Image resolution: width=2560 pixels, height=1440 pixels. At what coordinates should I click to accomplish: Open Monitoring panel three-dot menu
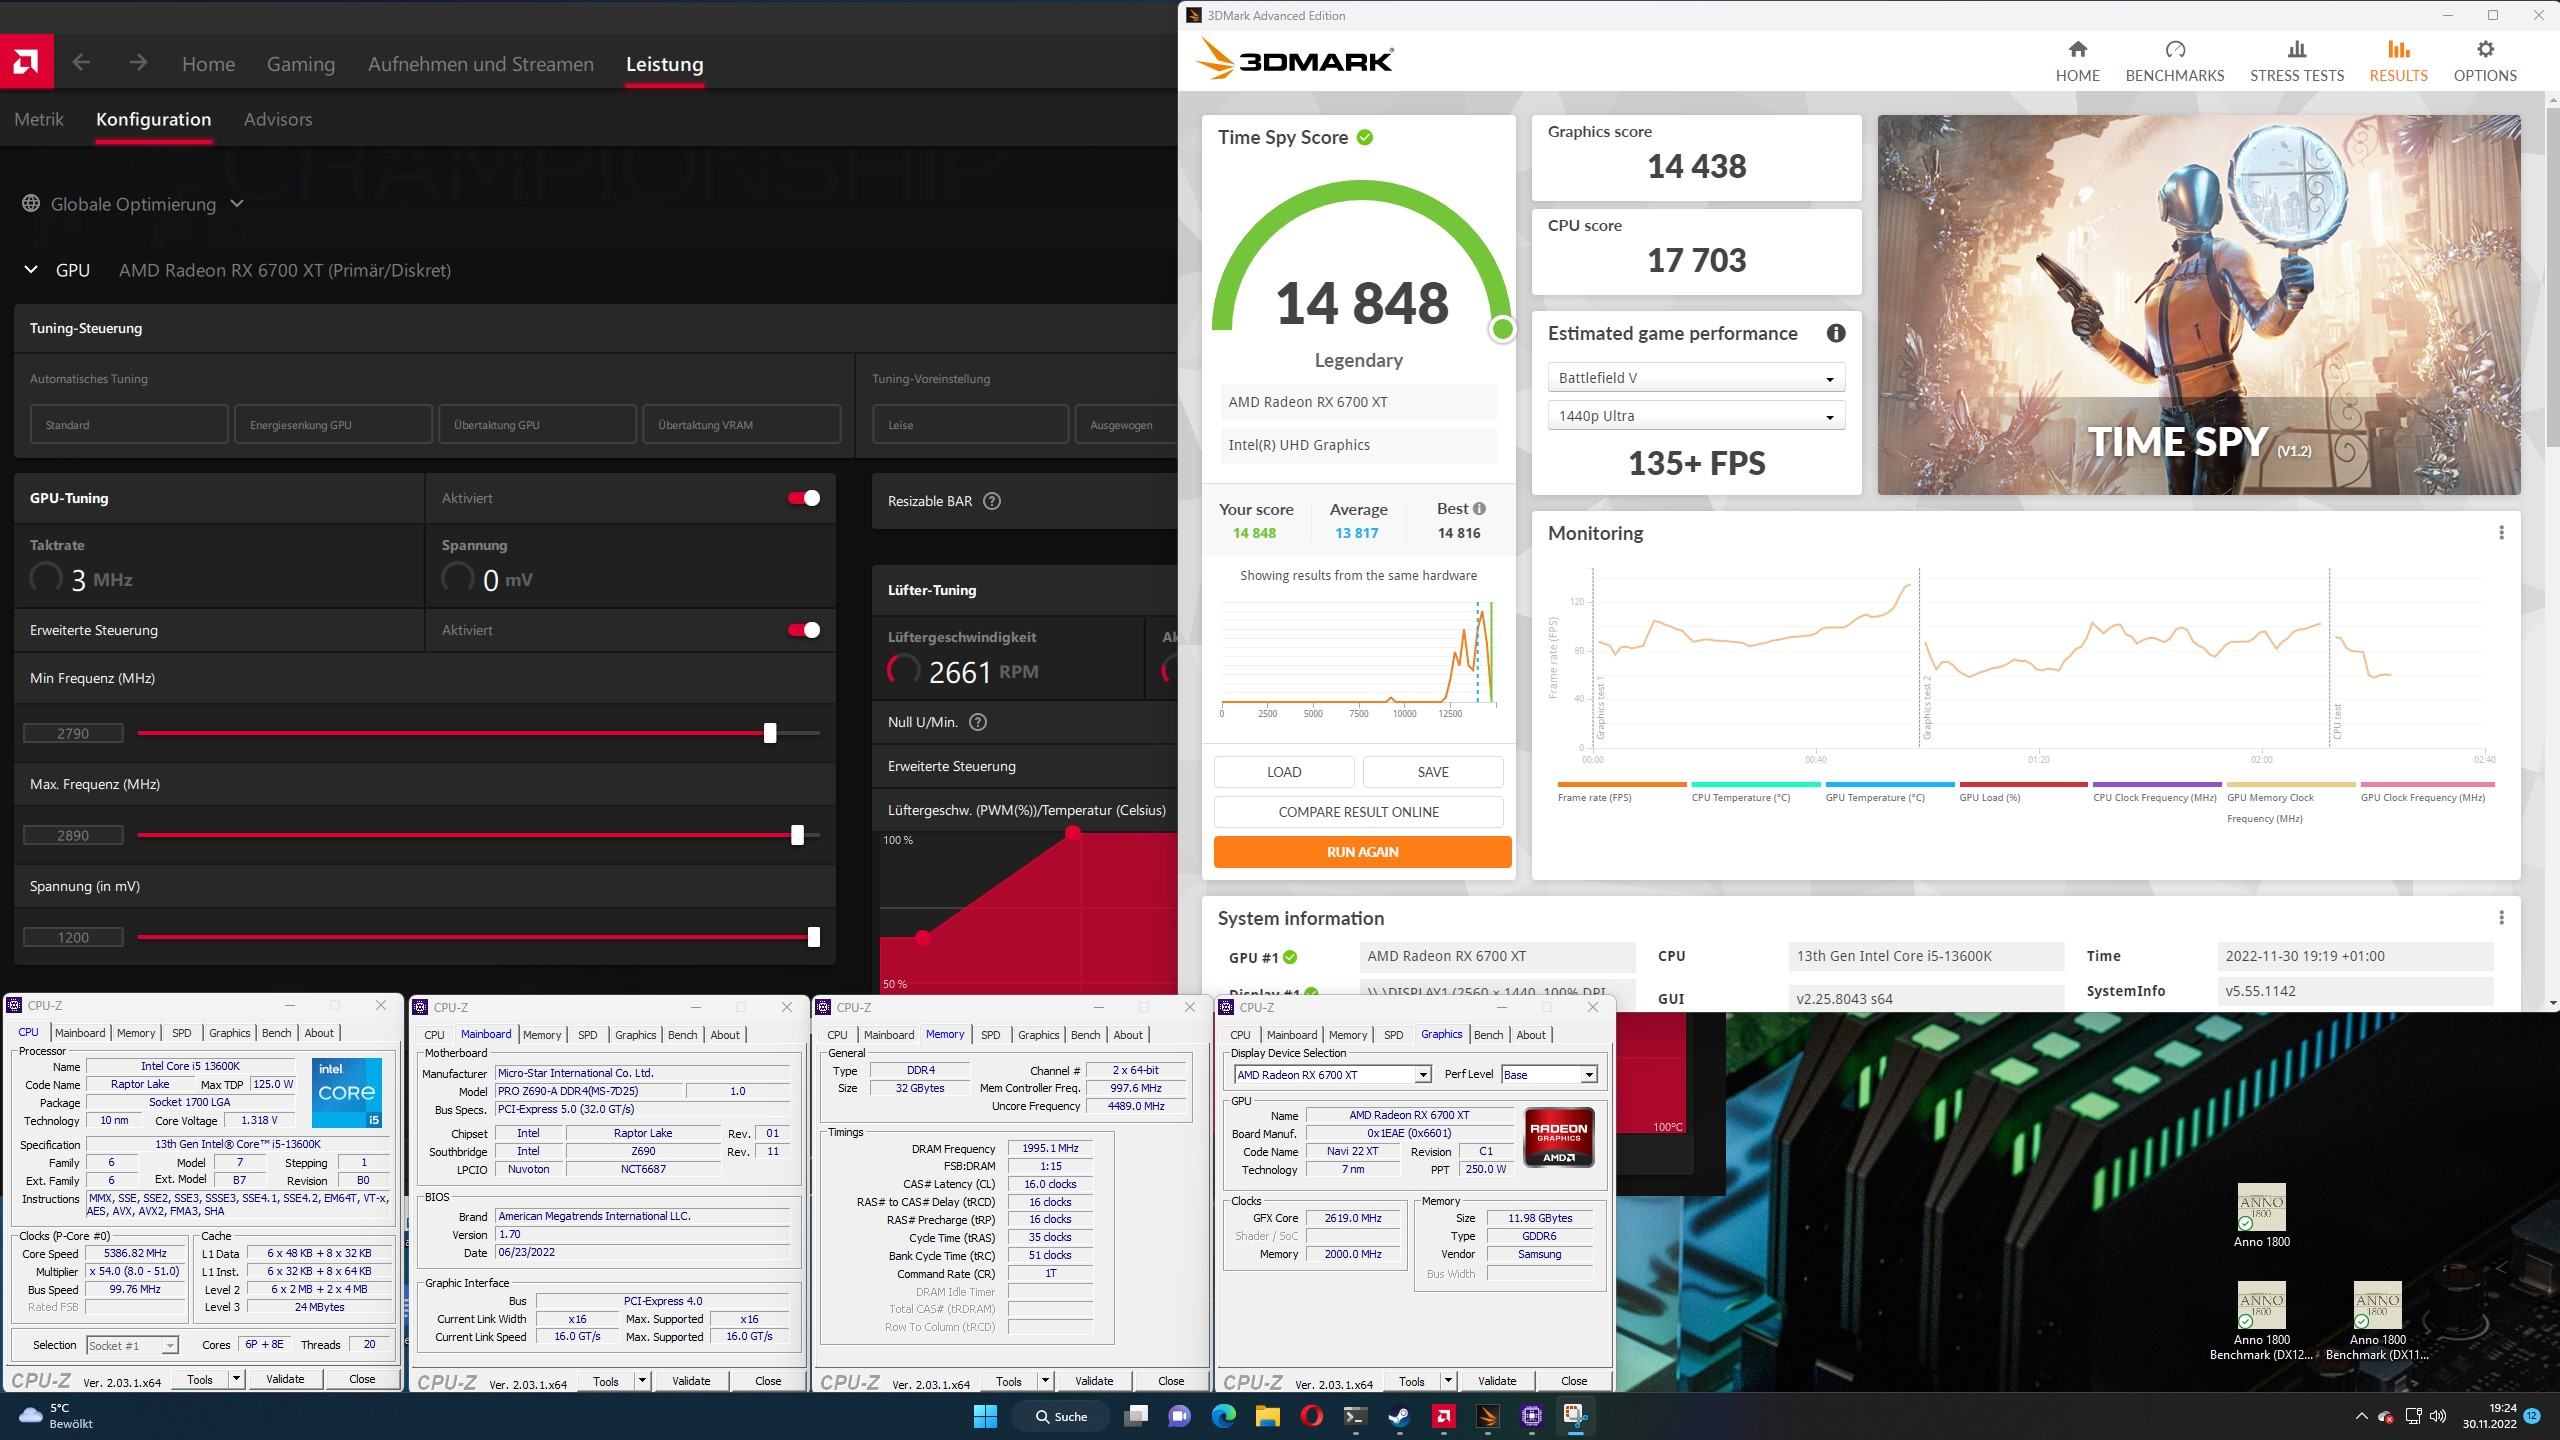2501,533
